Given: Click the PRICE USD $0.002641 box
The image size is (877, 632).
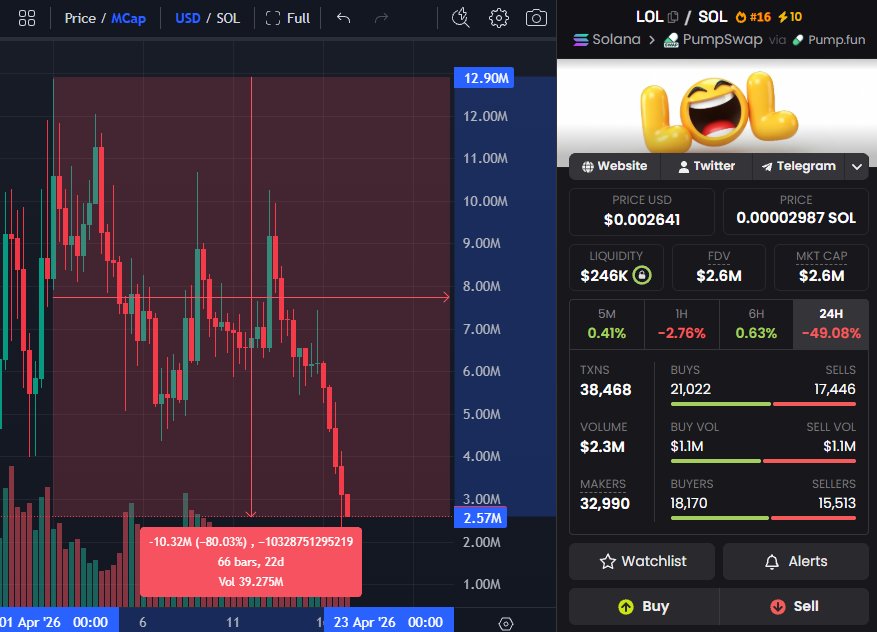Looking at the screenshot, I should point(642,211).
